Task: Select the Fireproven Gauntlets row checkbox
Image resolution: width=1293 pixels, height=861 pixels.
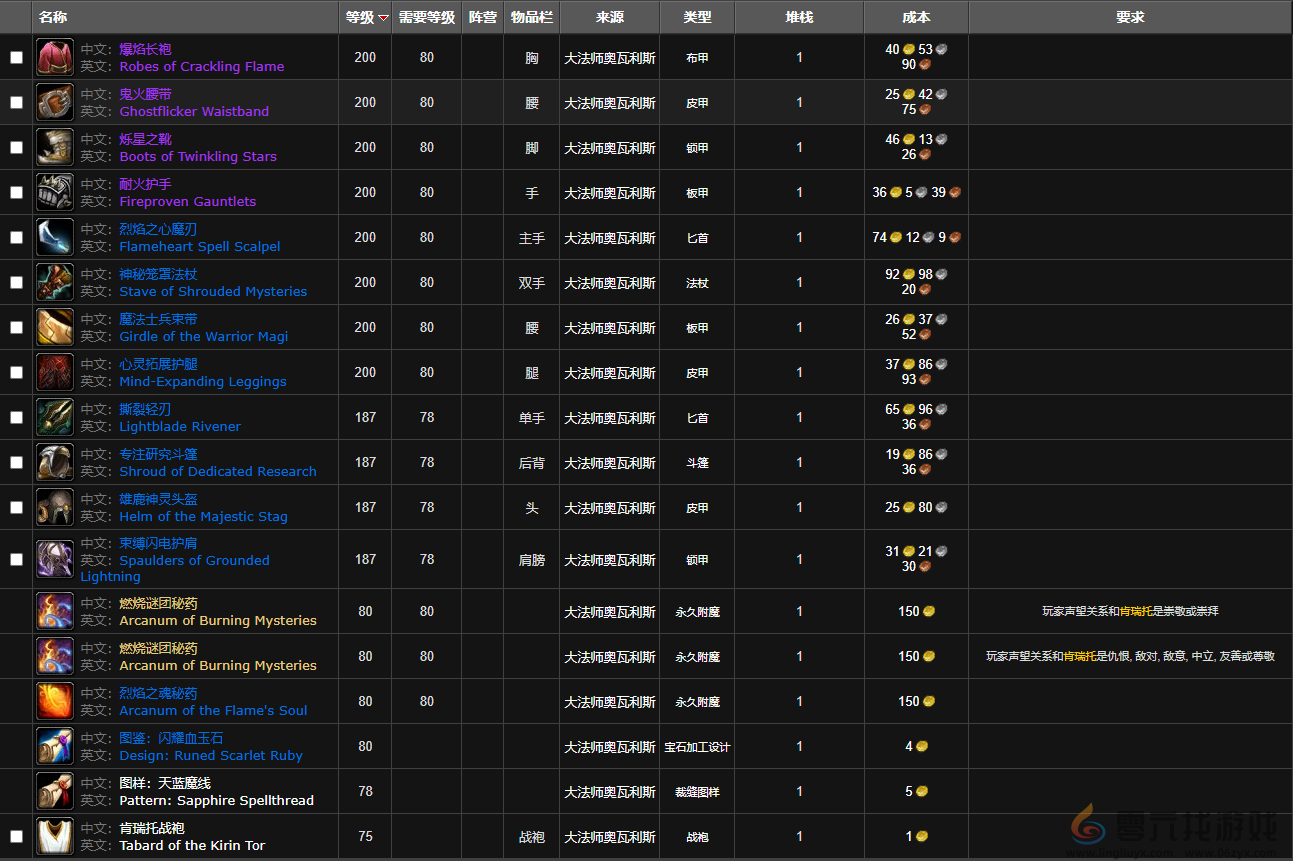Action: click(16, 192)
